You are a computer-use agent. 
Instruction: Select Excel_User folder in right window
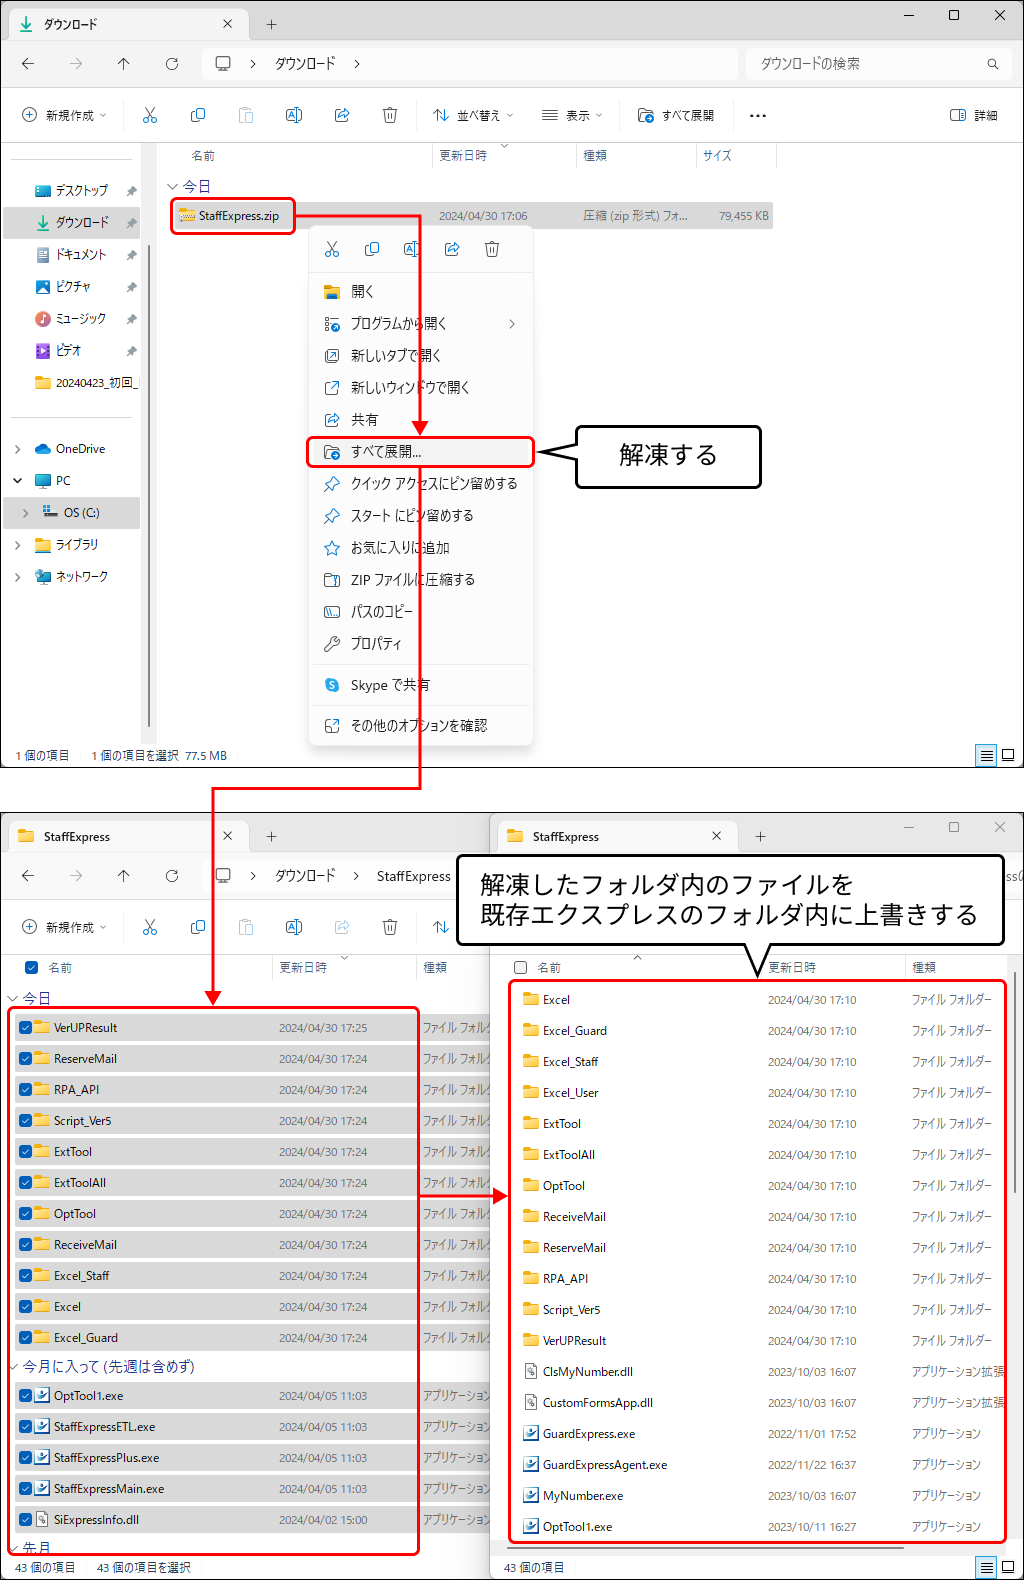[571, 1093]
